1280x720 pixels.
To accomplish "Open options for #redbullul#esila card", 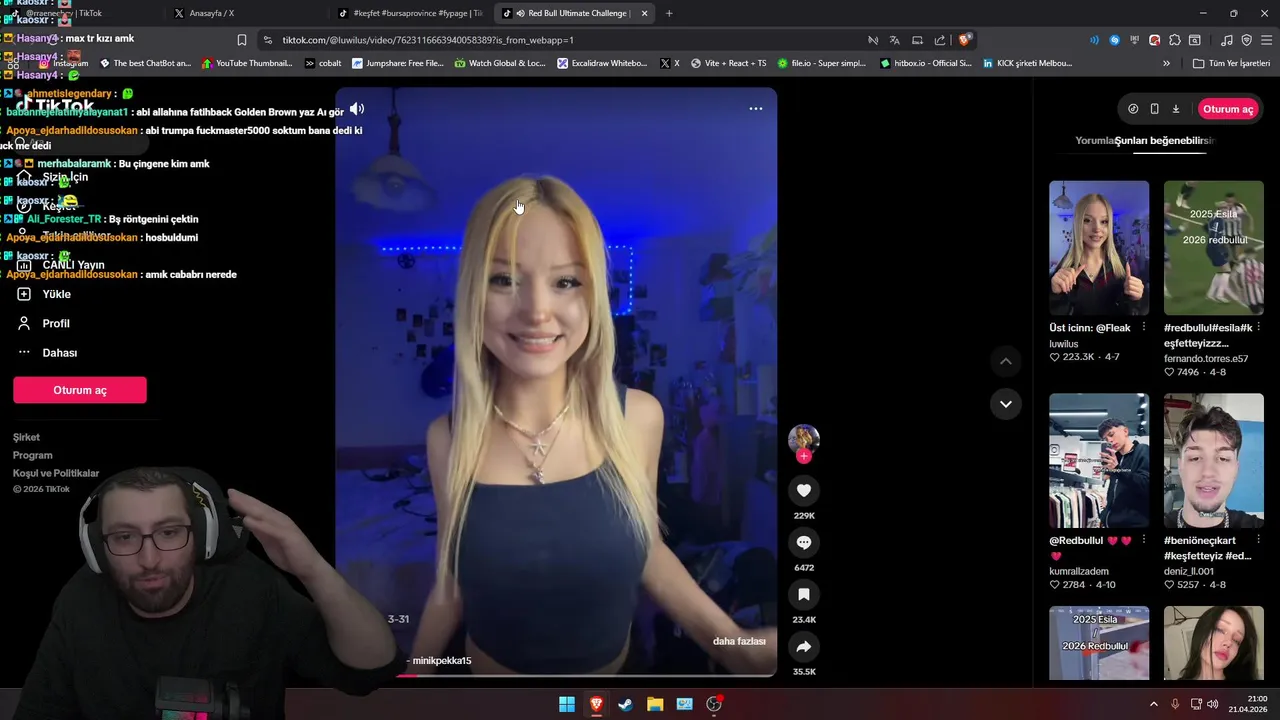I will point(1258,328).
